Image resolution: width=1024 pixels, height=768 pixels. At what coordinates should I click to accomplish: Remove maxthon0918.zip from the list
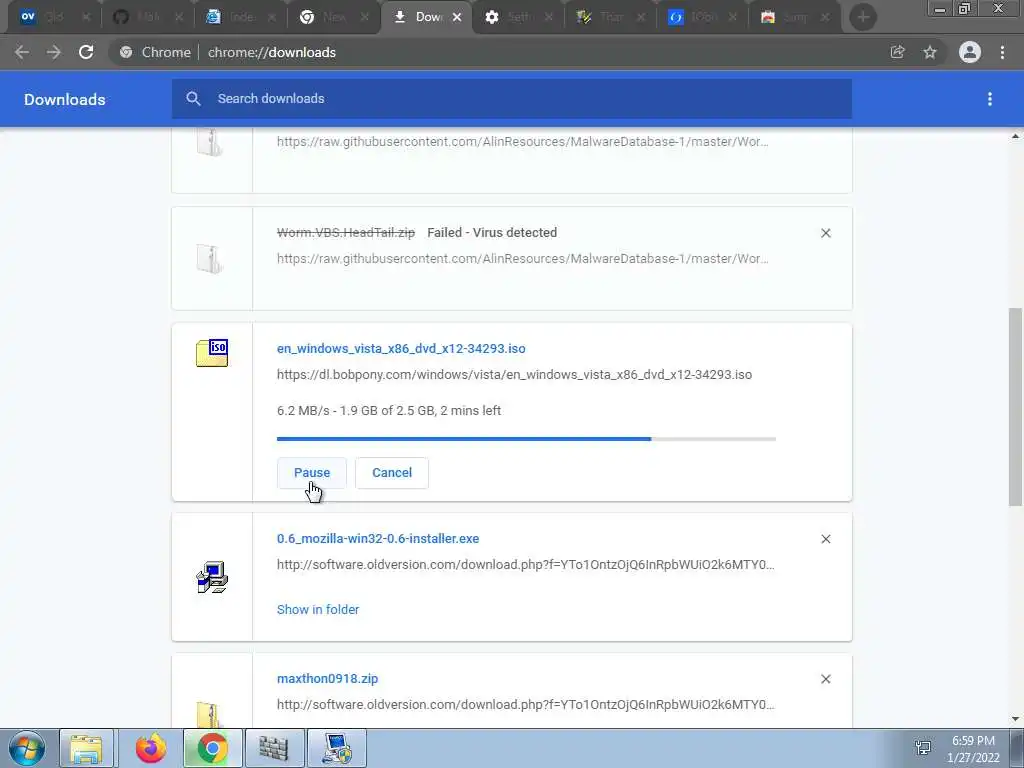coord(825,679)
